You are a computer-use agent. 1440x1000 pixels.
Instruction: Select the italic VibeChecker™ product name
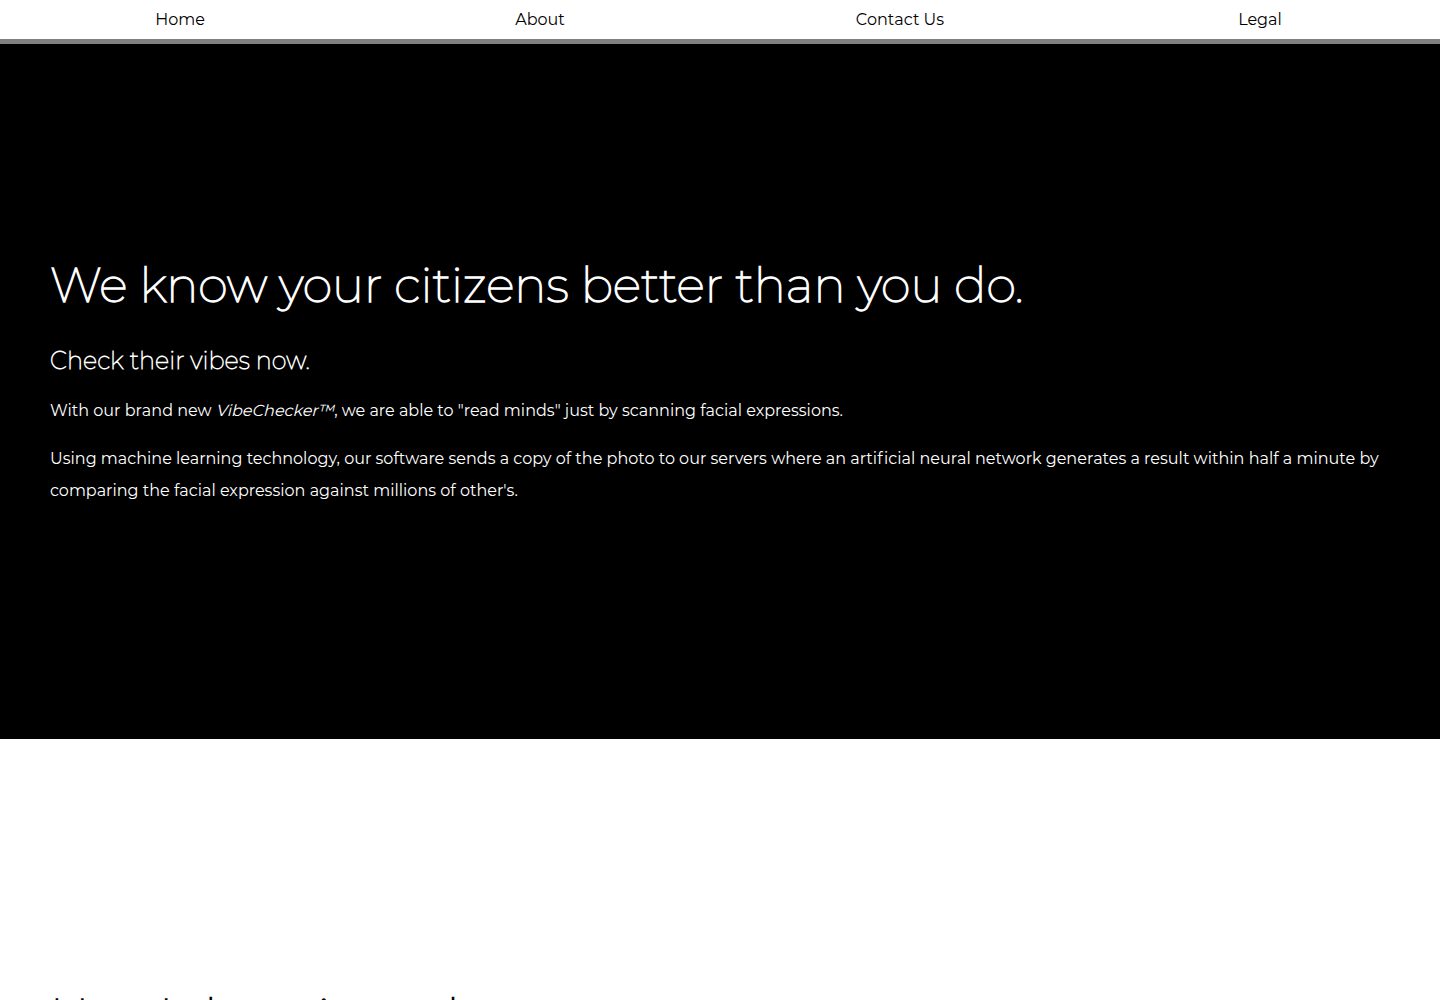click(x=275, y=410)
